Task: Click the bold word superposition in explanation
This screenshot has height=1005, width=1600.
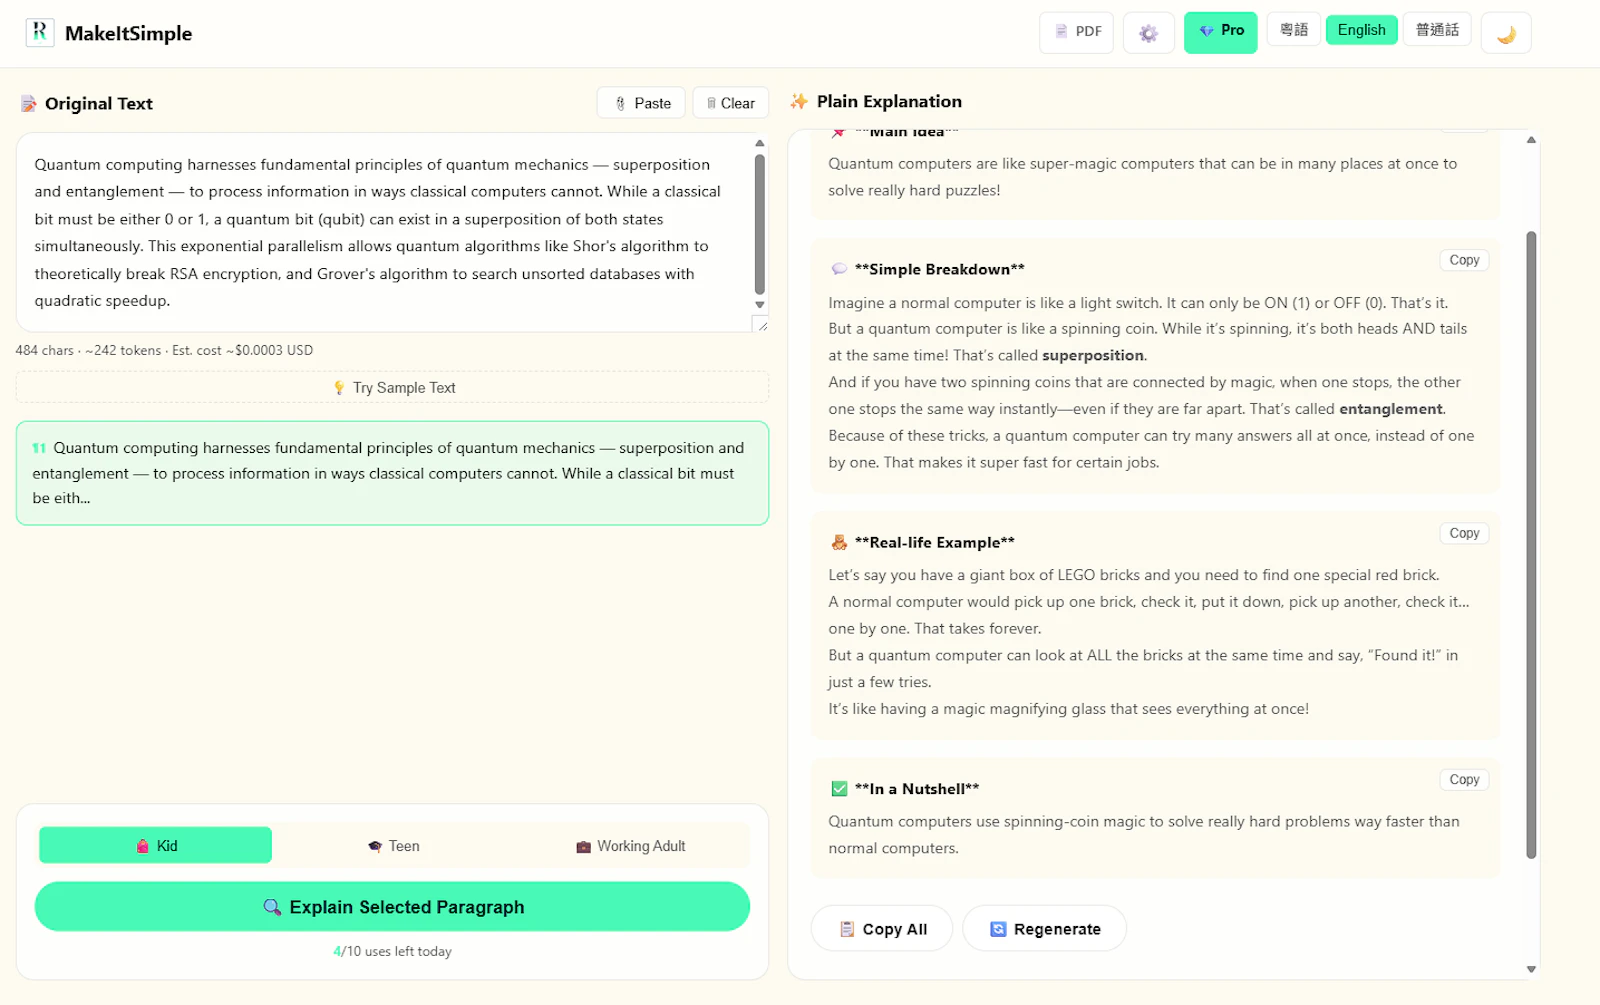Action: tap(1093, 355)
